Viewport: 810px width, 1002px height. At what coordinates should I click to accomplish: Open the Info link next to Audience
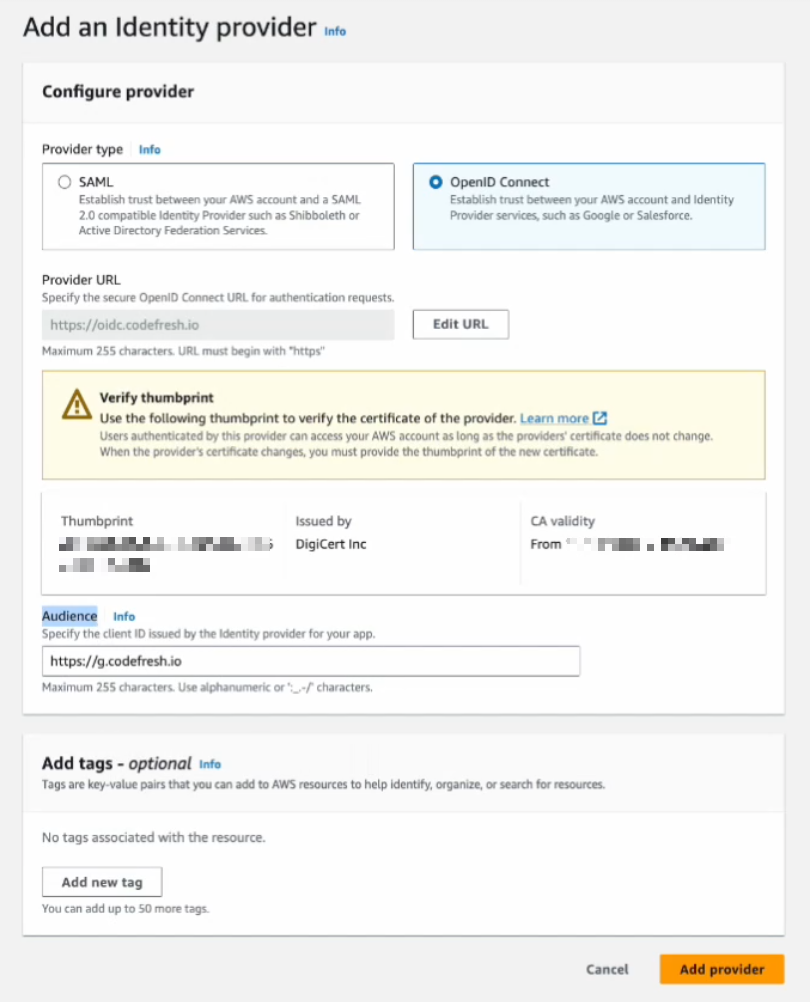124,616
